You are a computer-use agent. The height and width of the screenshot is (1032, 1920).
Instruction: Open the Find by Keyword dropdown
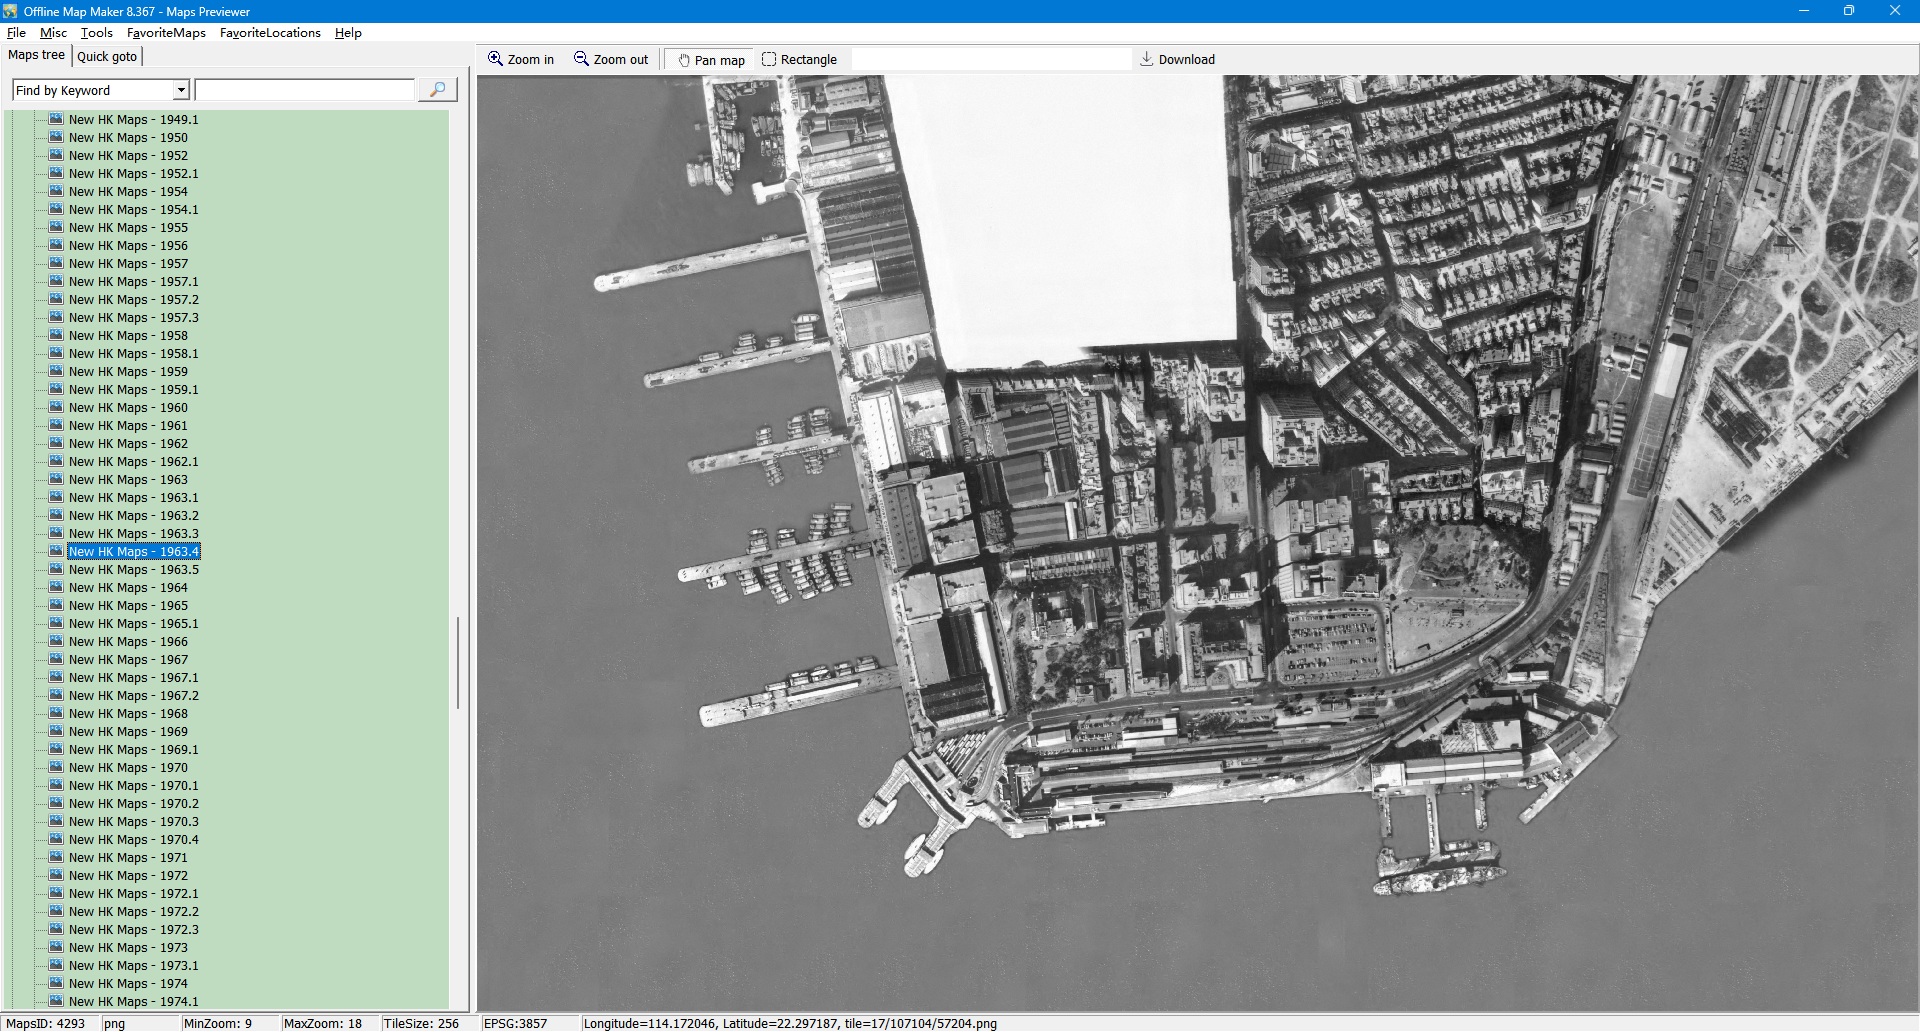pyautogui.click(x=181, y=90)
